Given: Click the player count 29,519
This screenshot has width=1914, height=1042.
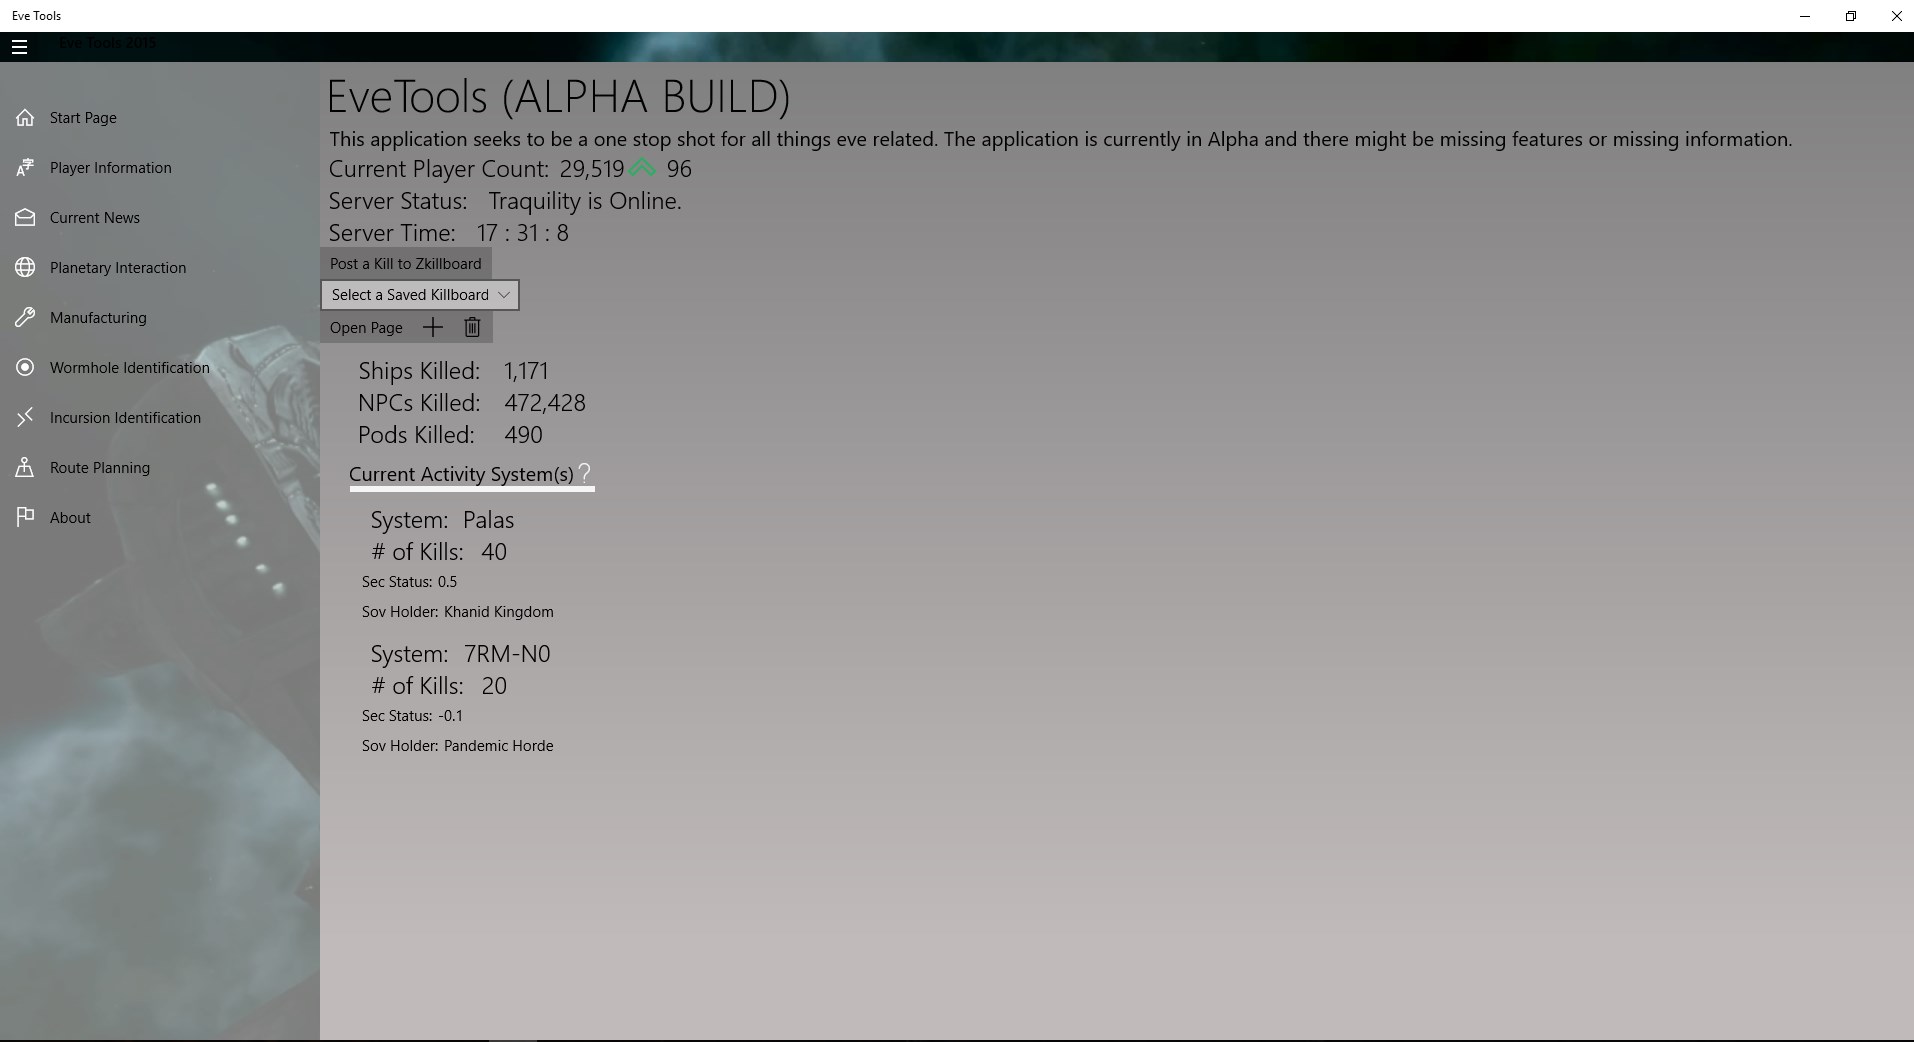Looking at the screenshot, I should point(592,169).
